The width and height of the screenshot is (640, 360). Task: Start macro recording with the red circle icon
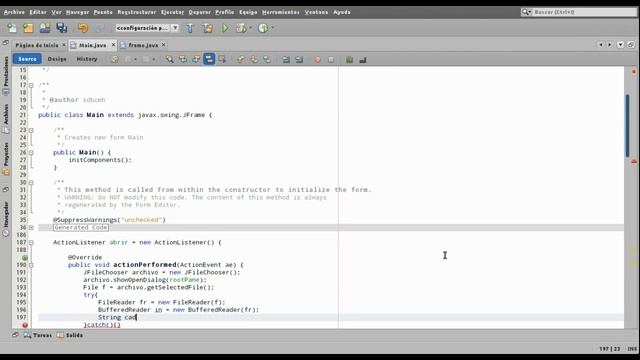pyautogui.click(x=317, y=60)
